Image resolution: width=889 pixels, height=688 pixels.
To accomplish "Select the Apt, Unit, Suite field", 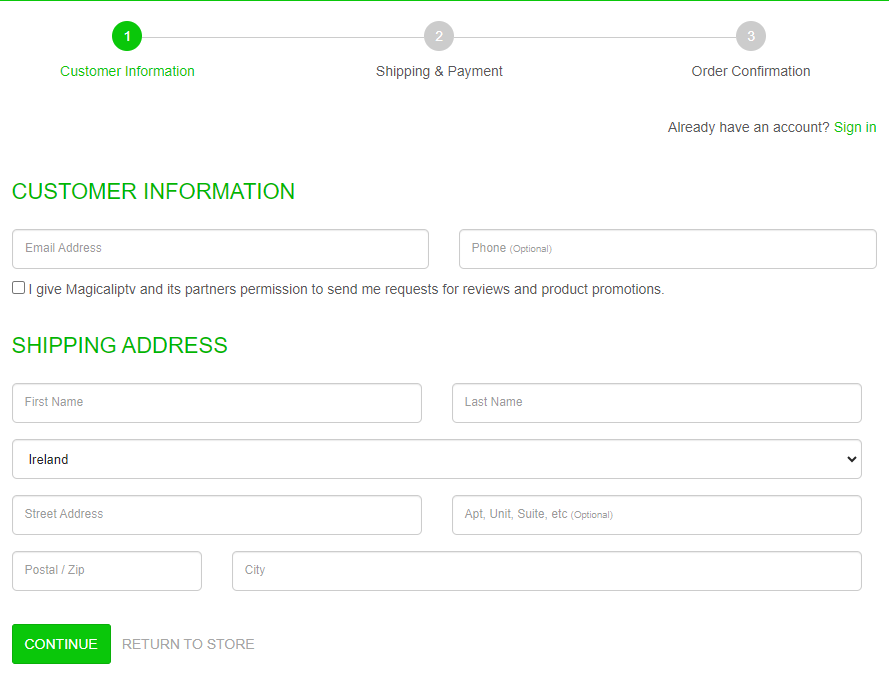I will pyautogui.click(x=656, y=515).
